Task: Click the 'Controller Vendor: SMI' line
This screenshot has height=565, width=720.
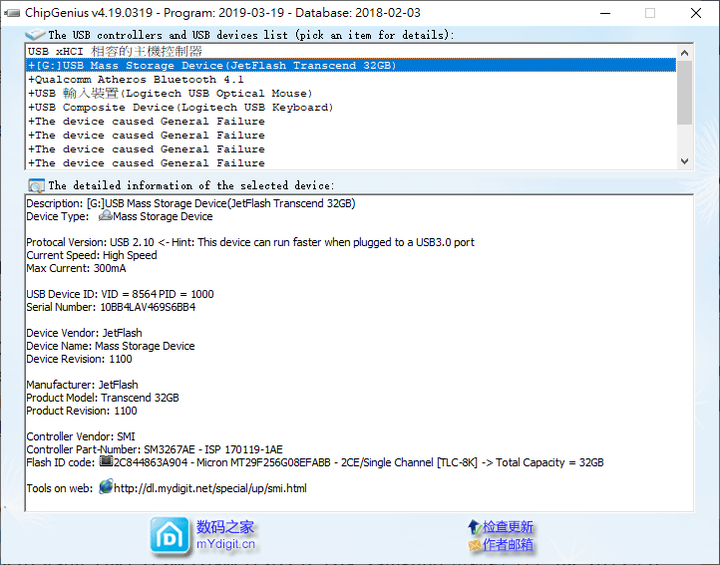Action: 80,436
